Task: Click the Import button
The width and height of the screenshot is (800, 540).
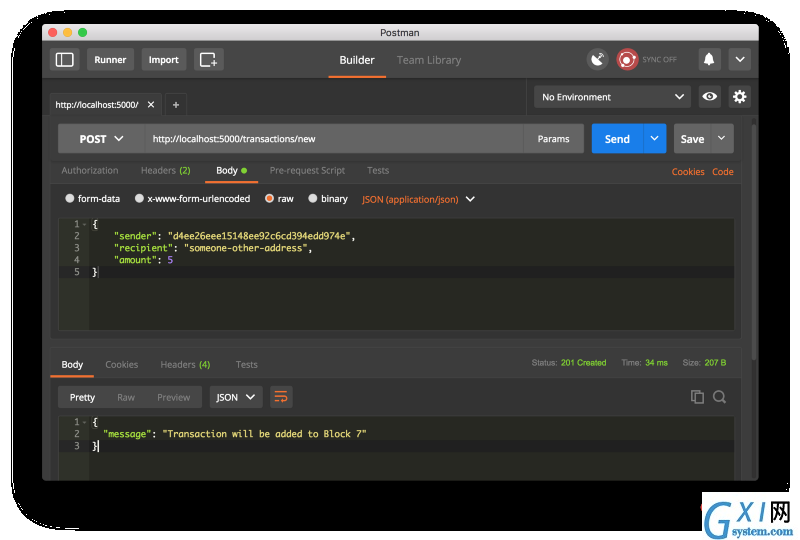Action: (164, 60)
